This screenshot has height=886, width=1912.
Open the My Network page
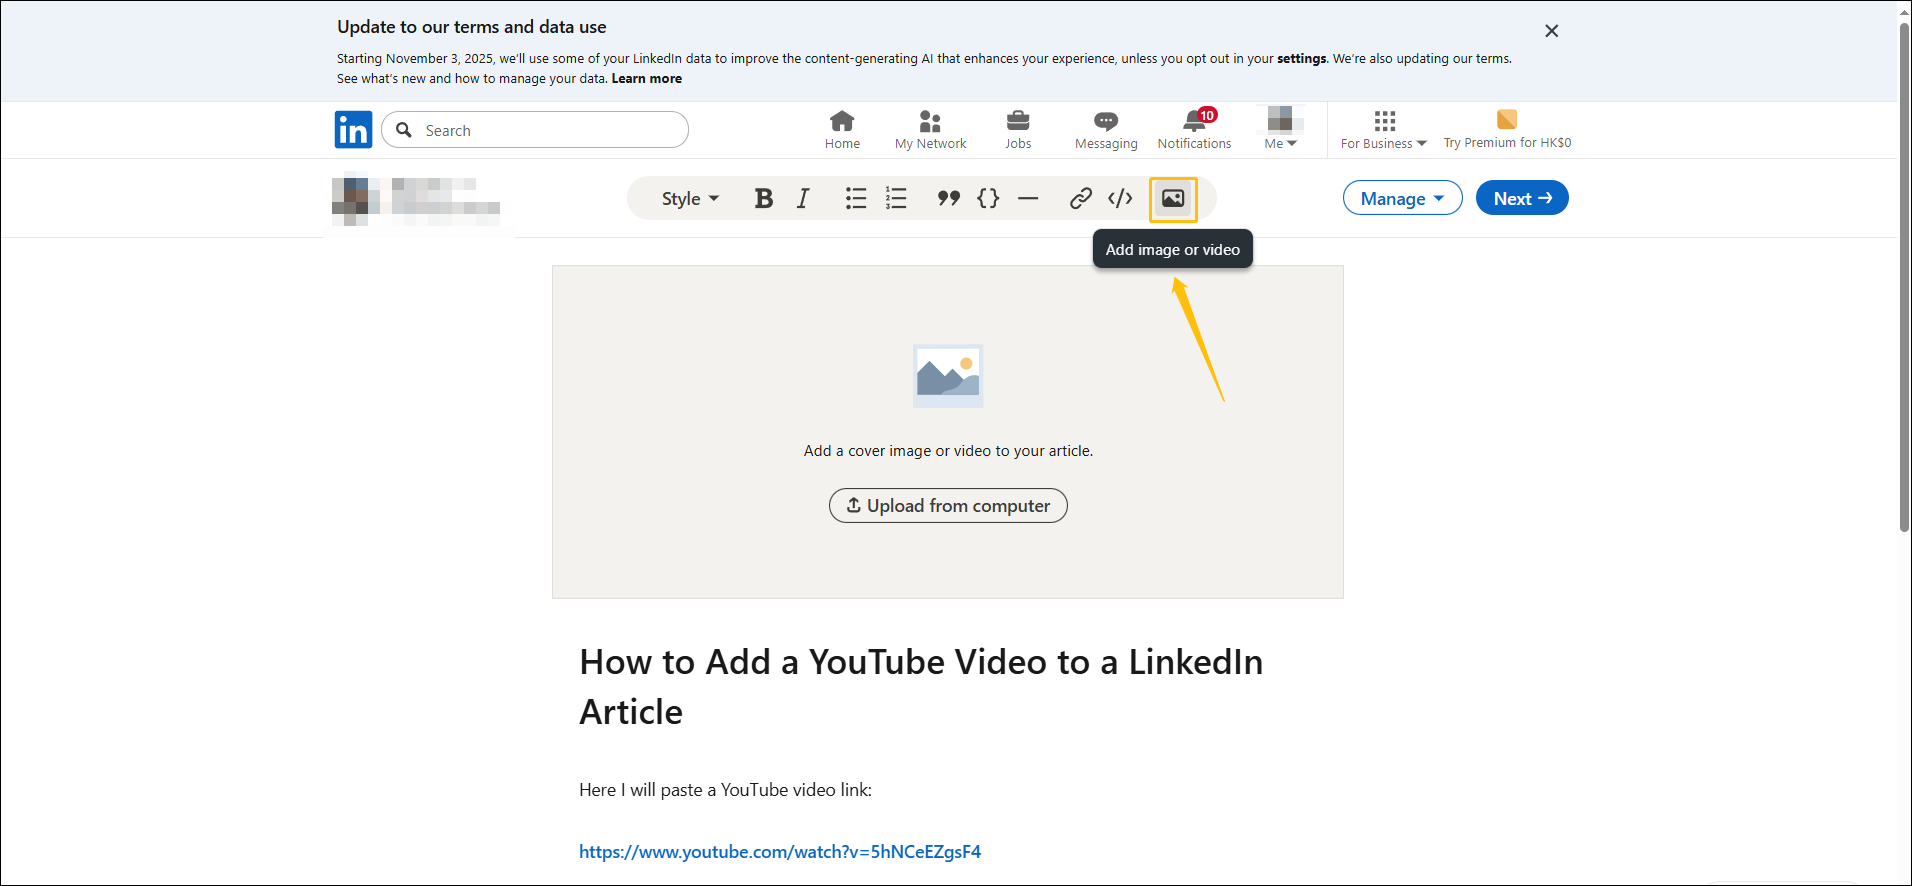pos(930,129)
